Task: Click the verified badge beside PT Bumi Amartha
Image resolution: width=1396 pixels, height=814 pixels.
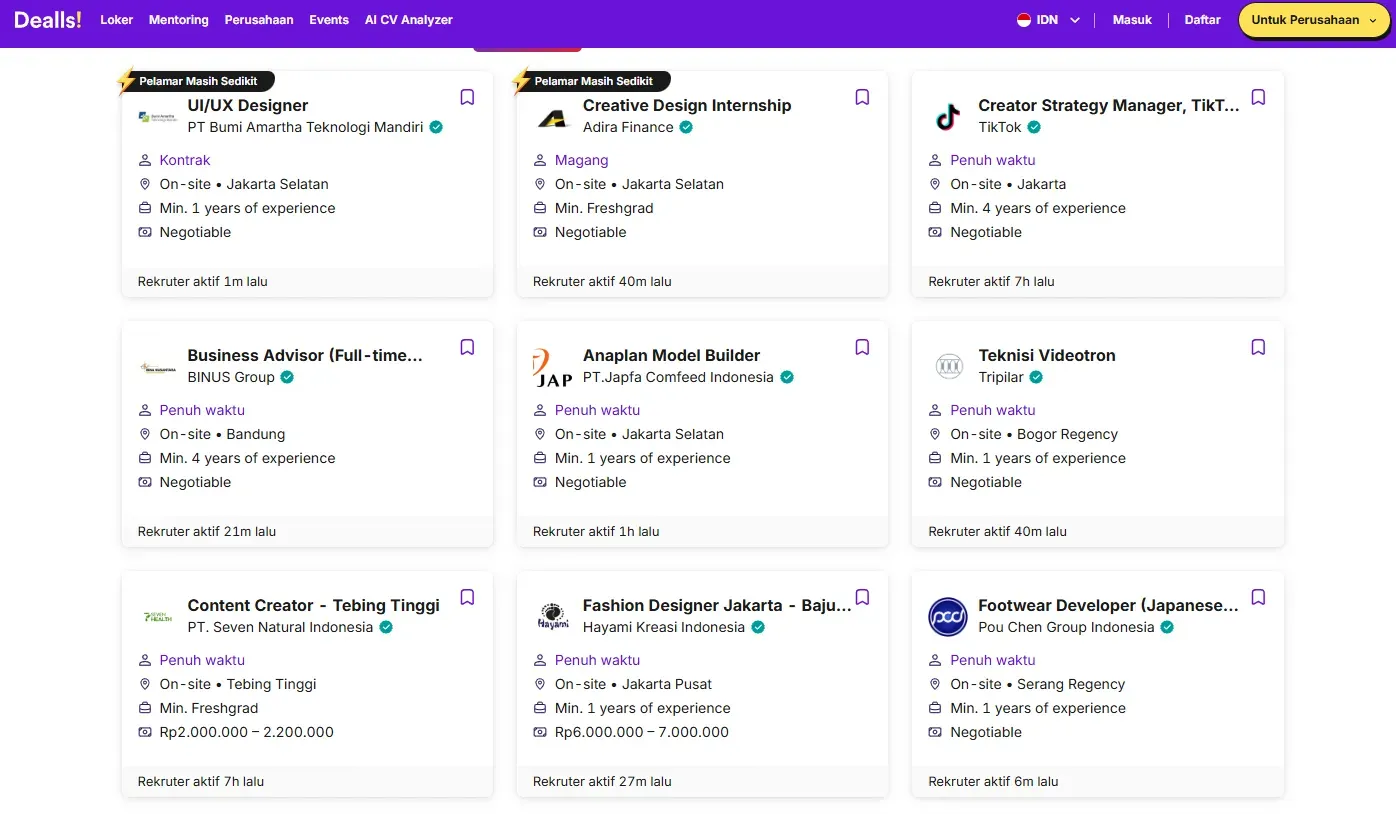Action: tap(436, 127)
